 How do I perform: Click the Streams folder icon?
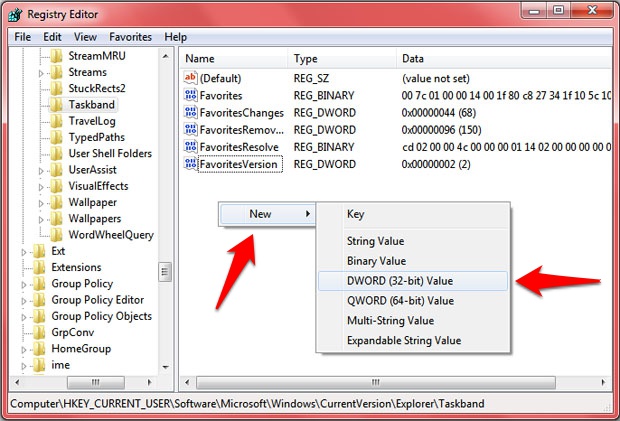click(57, 72)
